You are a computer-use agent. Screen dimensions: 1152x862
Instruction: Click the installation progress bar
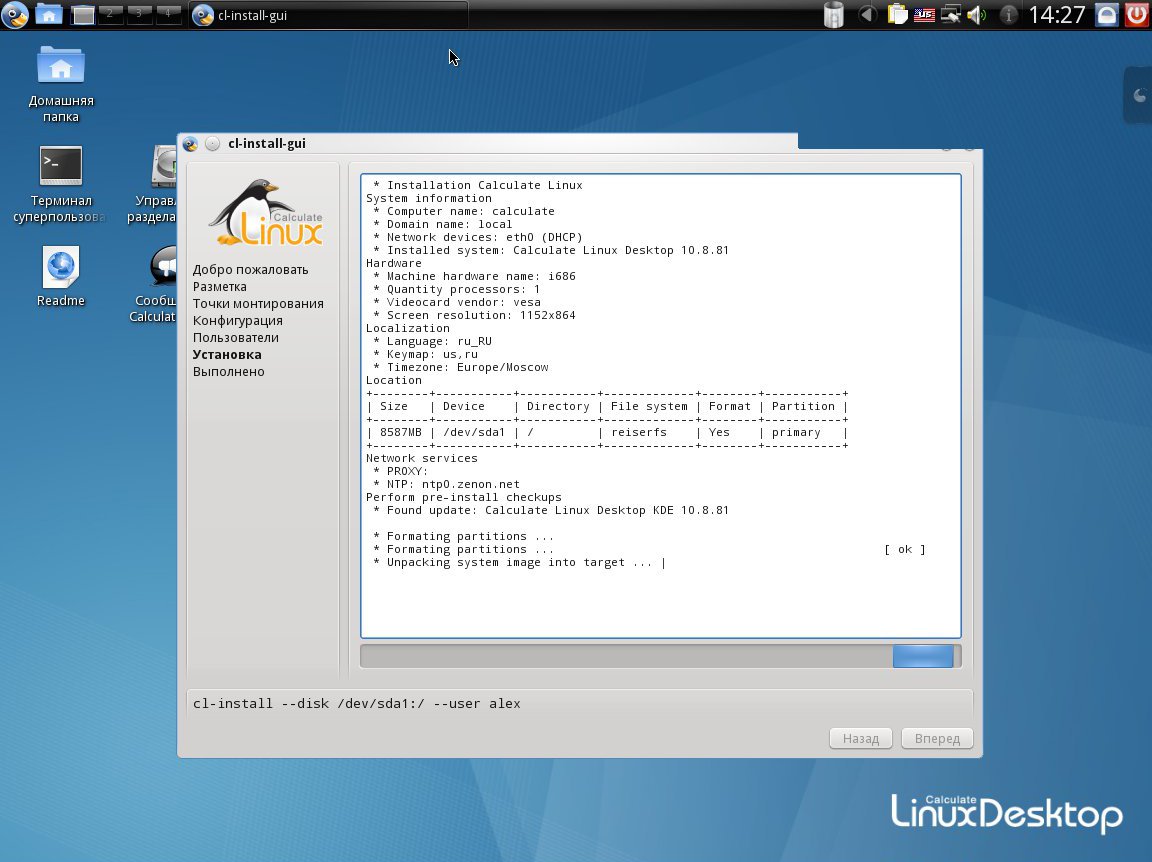[660, 656]
